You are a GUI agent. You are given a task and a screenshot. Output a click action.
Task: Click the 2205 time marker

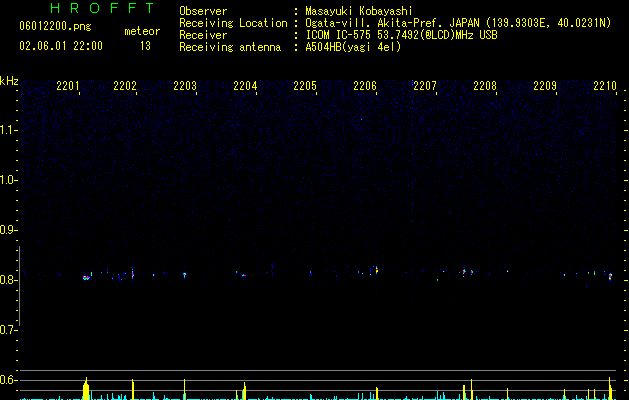pos(305,85)
